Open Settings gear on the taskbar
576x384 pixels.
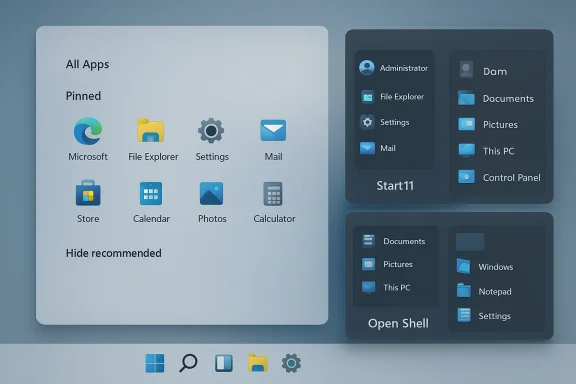tap(291, 363)
